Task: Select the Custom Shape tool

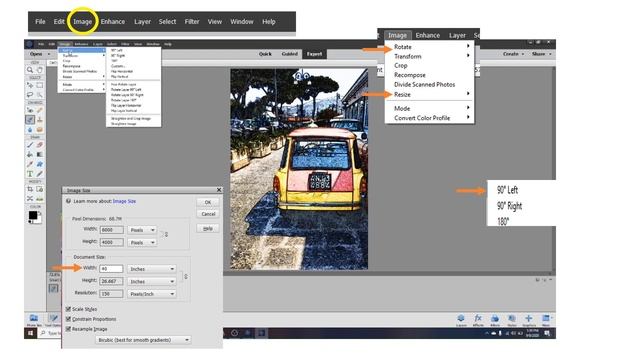Action: (x=40, y=164)
